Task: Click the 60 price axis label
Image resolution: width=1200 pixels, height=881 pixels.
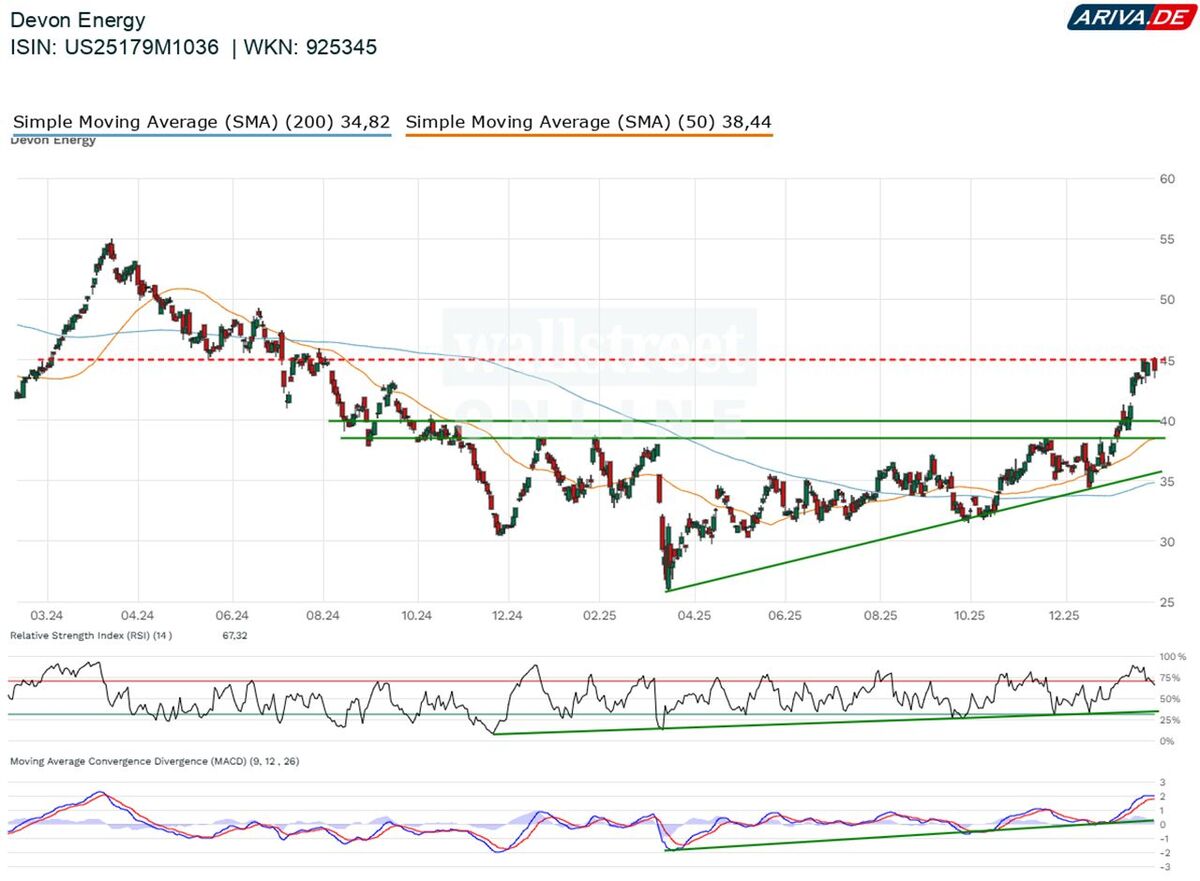Action: (1166, 179)
